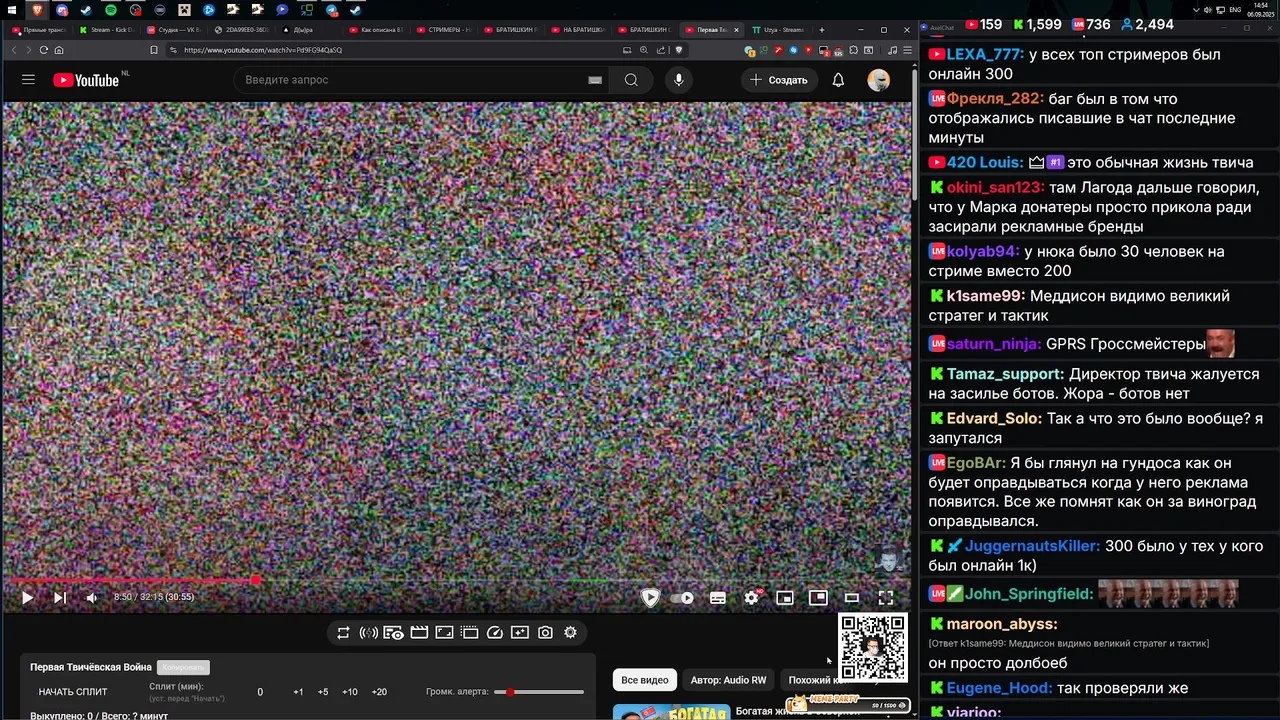The height and width of the screenshot is (720, 1280).
Task: Click the shield play icon in player controls
Action: click(x=650, y=597)
